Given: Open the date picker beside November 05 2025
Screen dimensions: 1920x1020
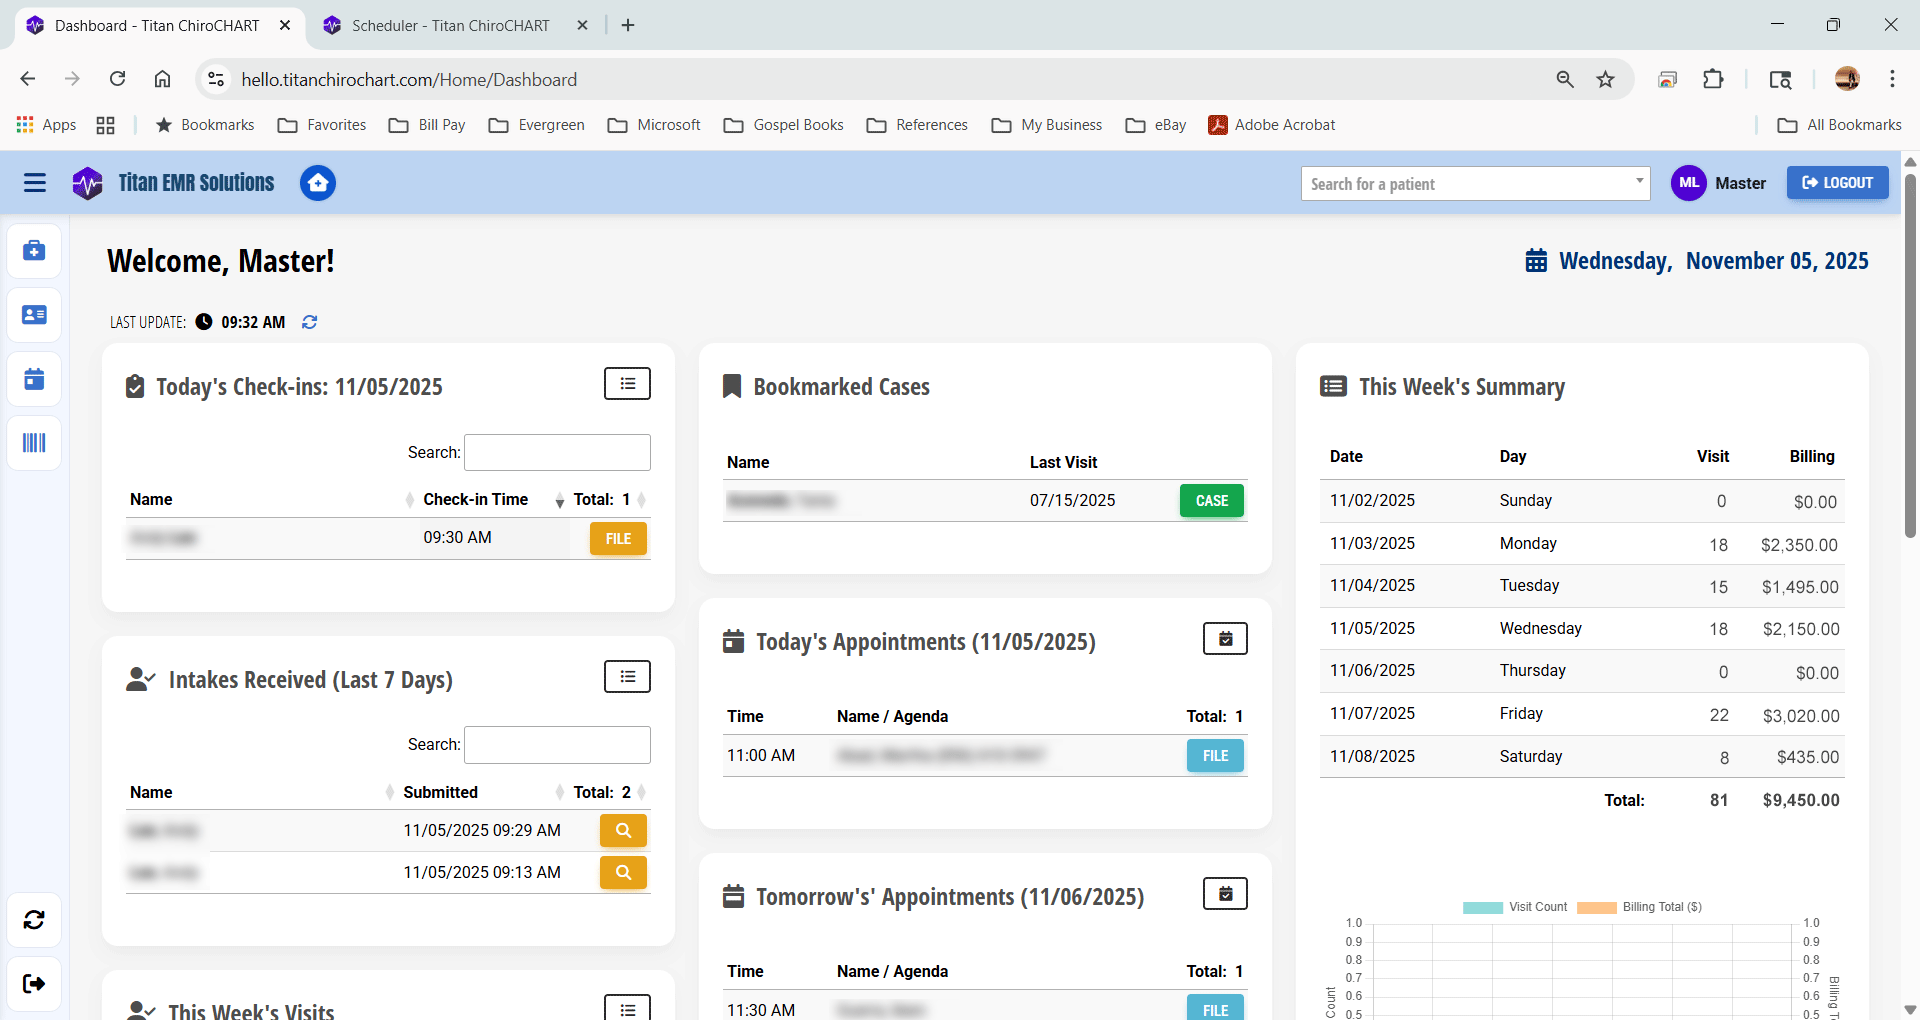Looking at the screenshot, I should (1537, 260).
